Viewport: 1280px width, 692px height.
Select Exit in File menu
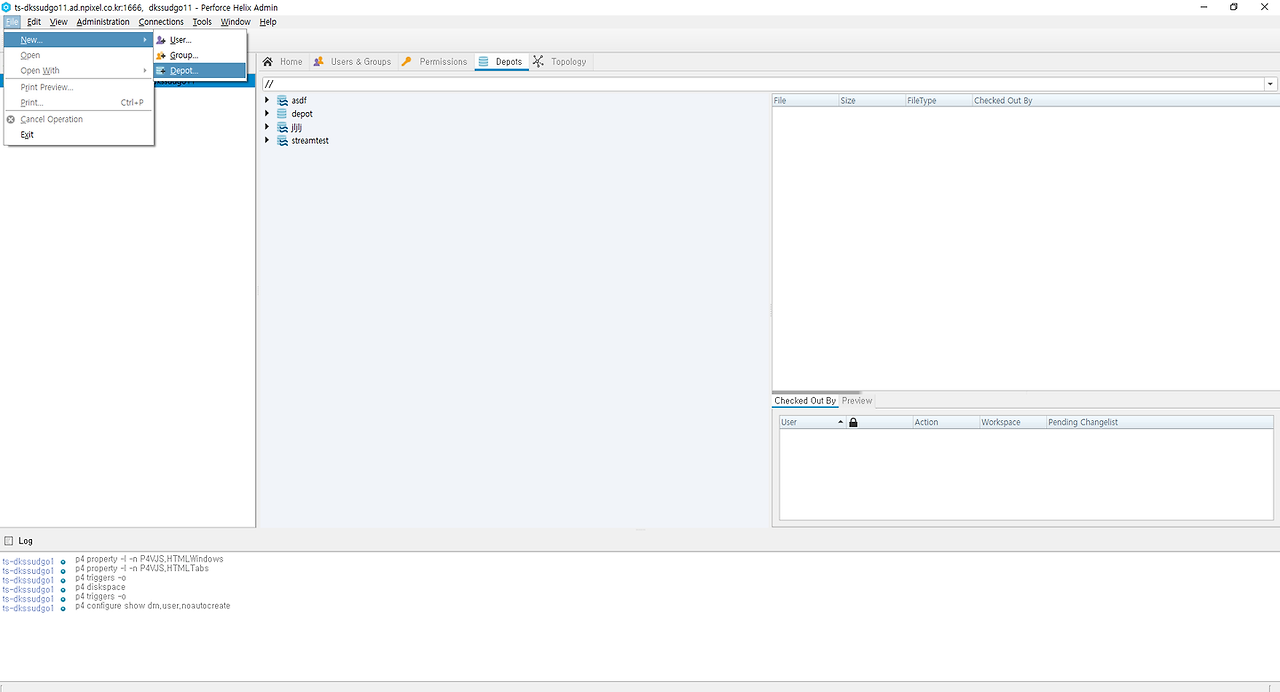point(79,135)
